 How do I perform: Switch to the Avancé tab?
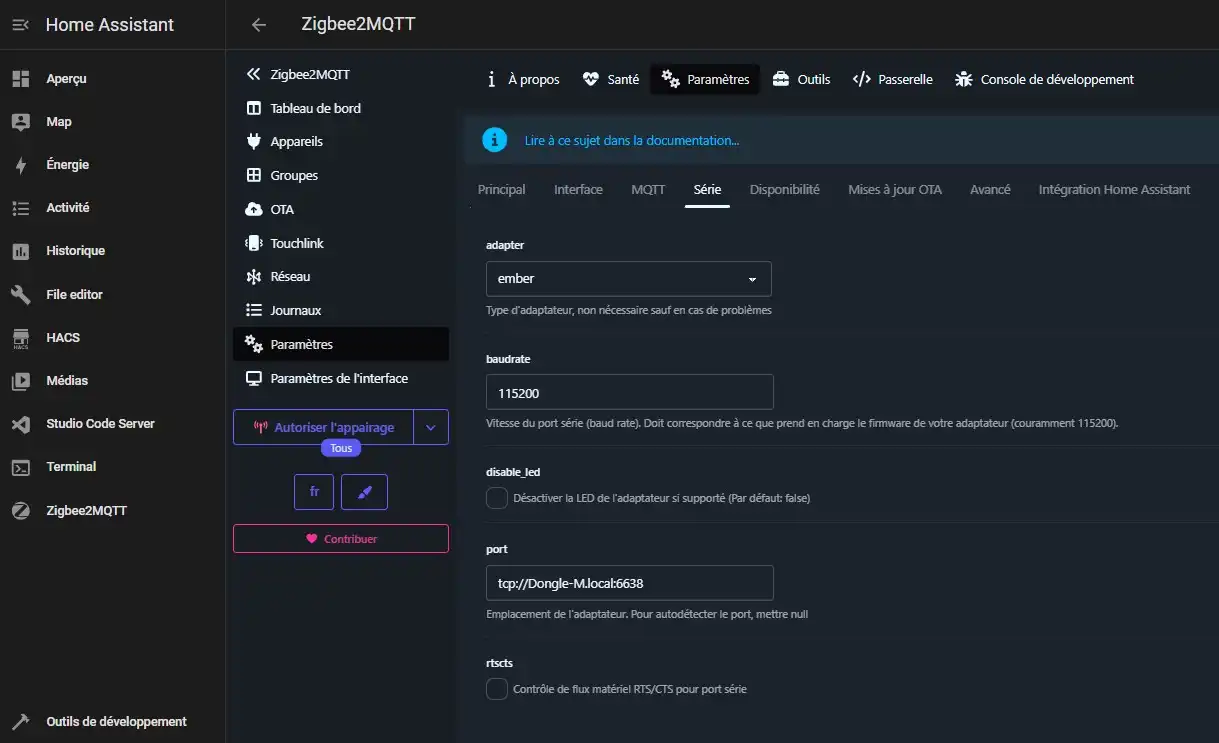990,190
